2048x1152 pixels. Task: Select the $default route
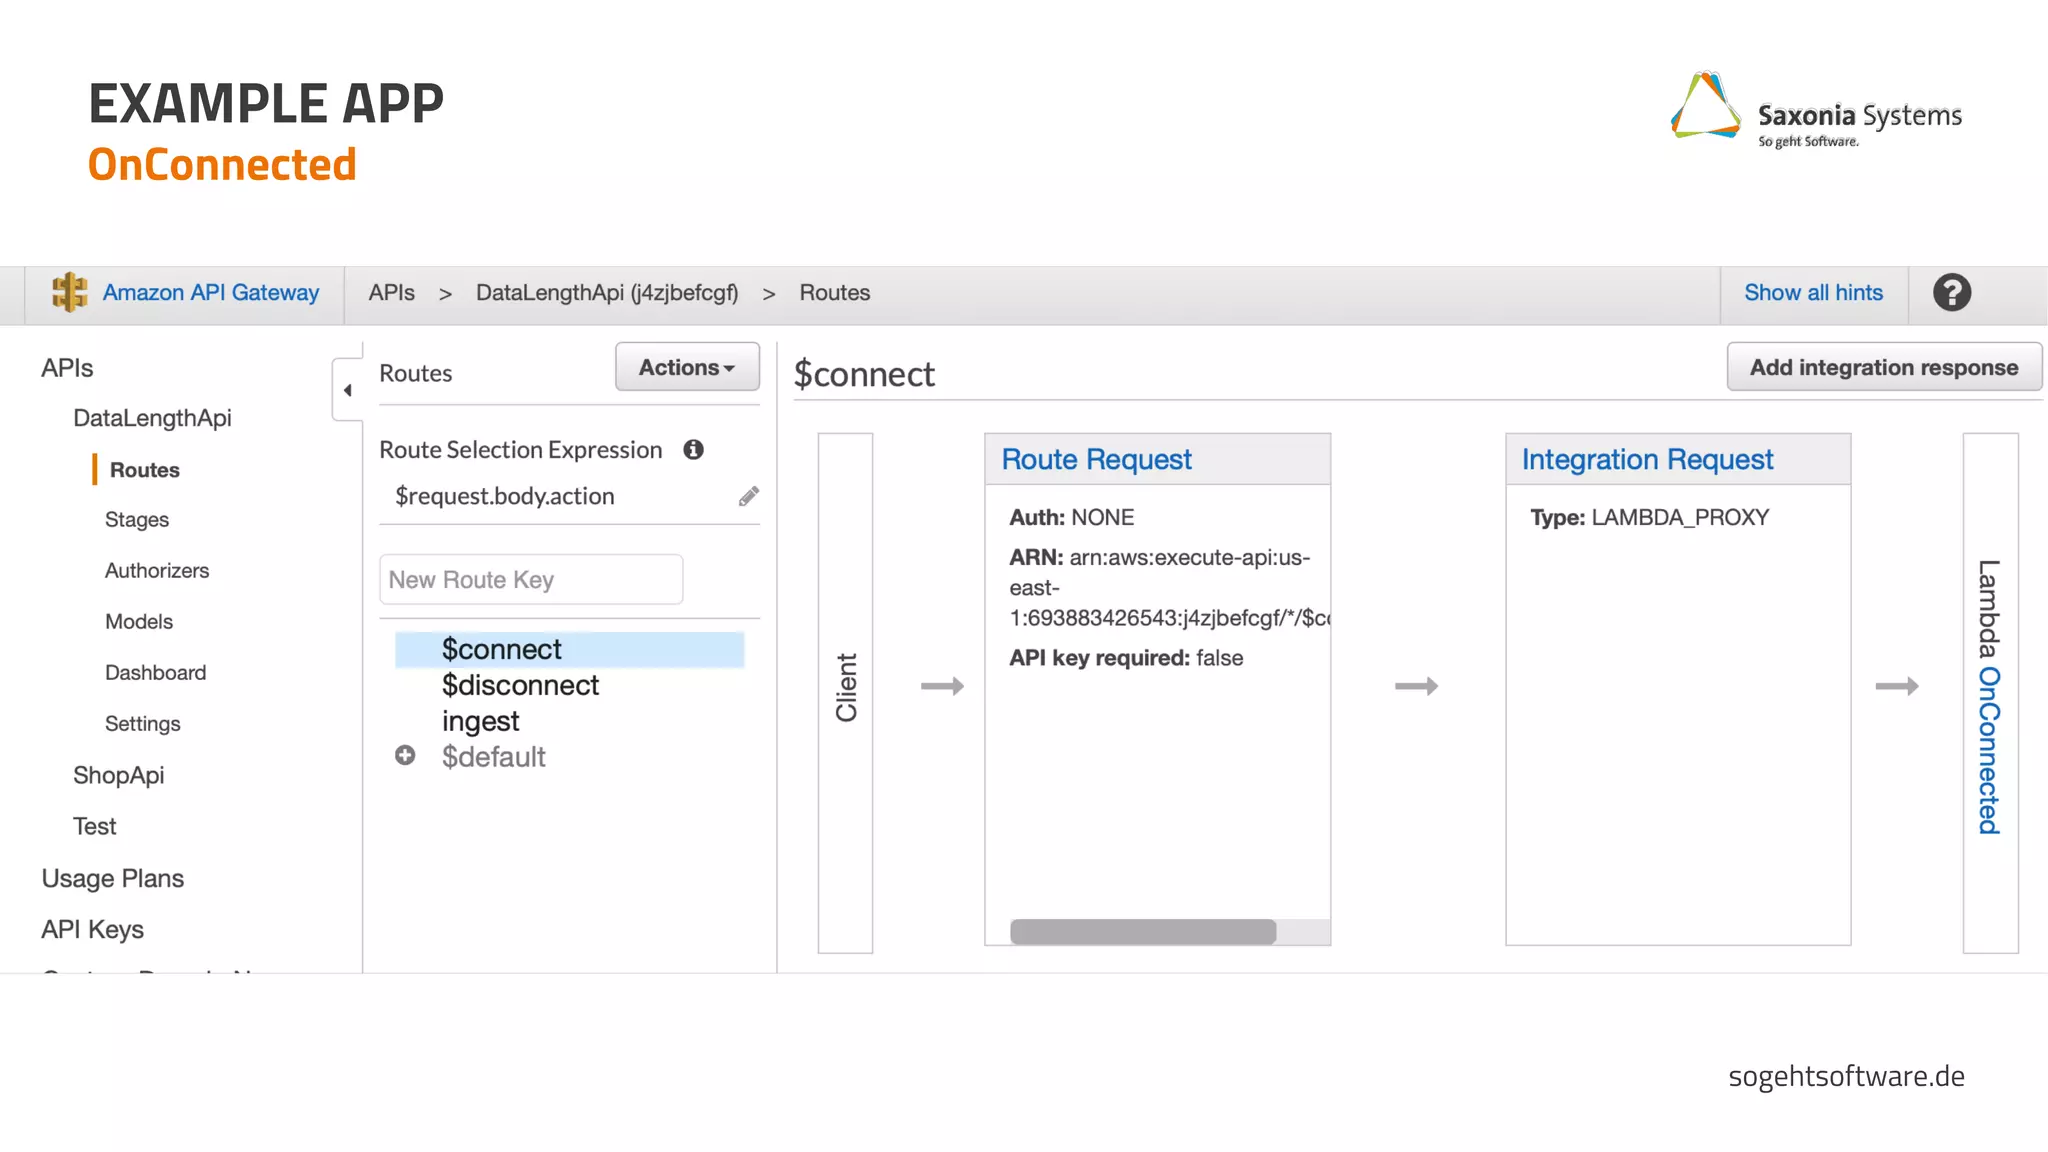click(493, 757)
